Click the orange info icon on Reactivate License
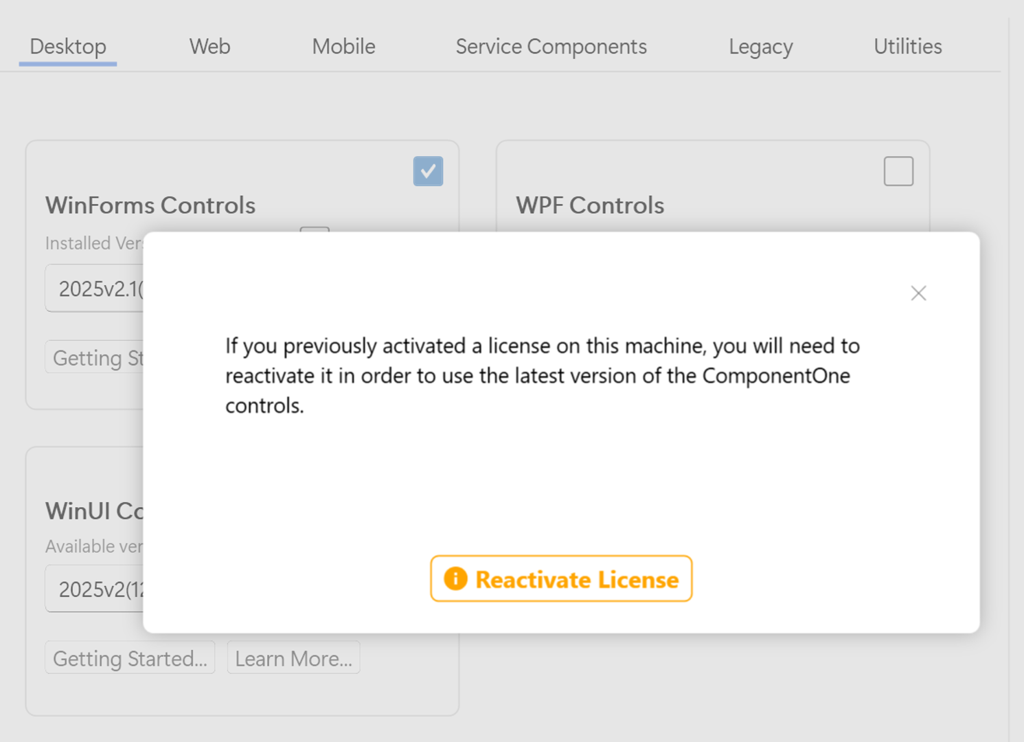The width and height of the screenshot is (1024, 742). pos(455,579)
